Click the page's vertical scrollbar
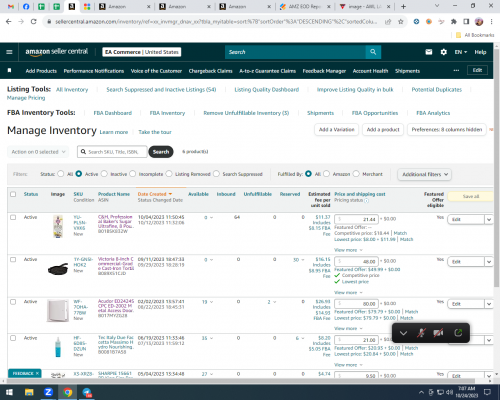This screenshot has height=400, width=500. pyautogui.click(x=496, y=167)
